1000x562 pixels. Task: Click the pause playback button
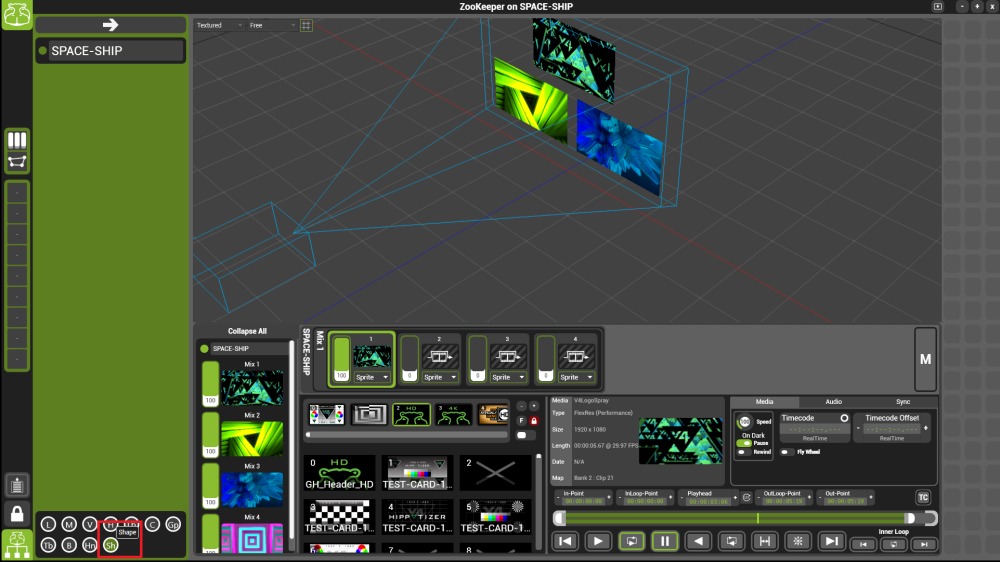pyautogui.click(x=665, y=542)
